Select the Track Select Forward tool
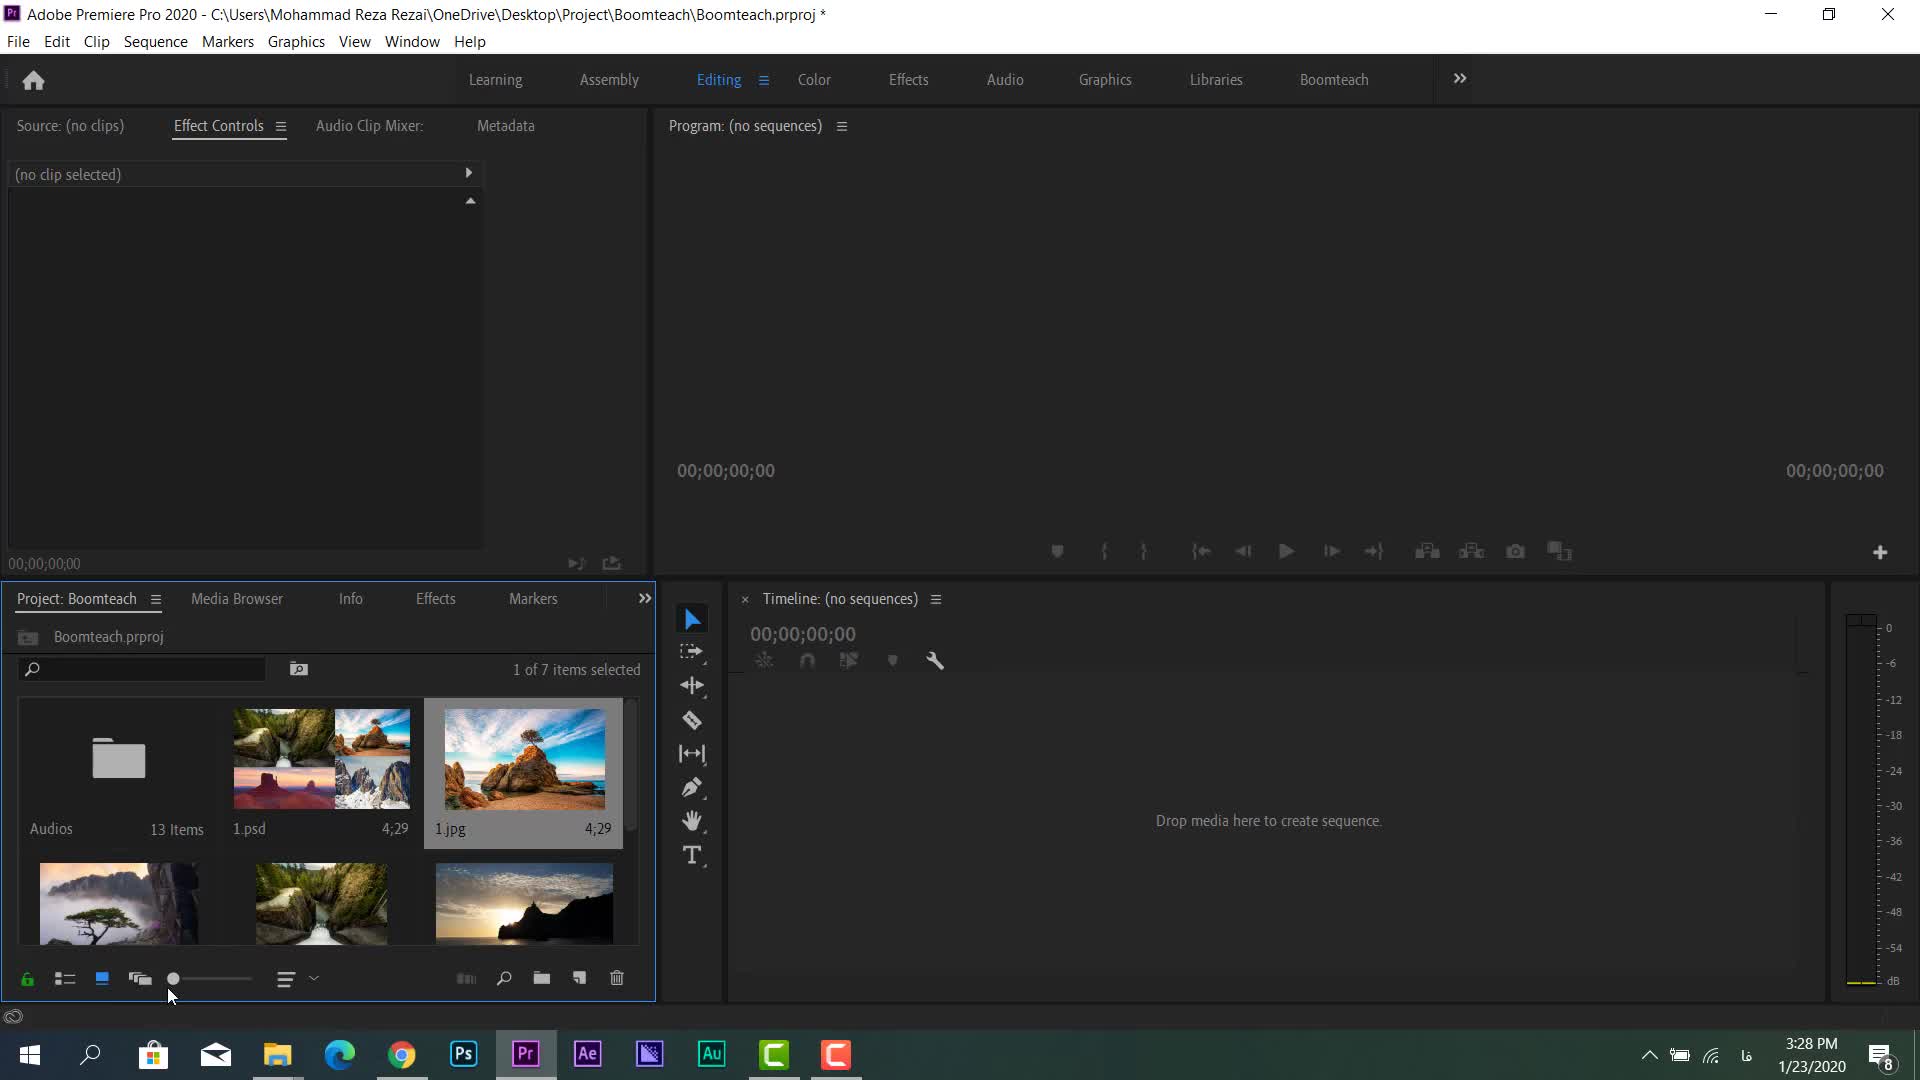Screen dimensions: 1920x1080 [x=691, y=652]
